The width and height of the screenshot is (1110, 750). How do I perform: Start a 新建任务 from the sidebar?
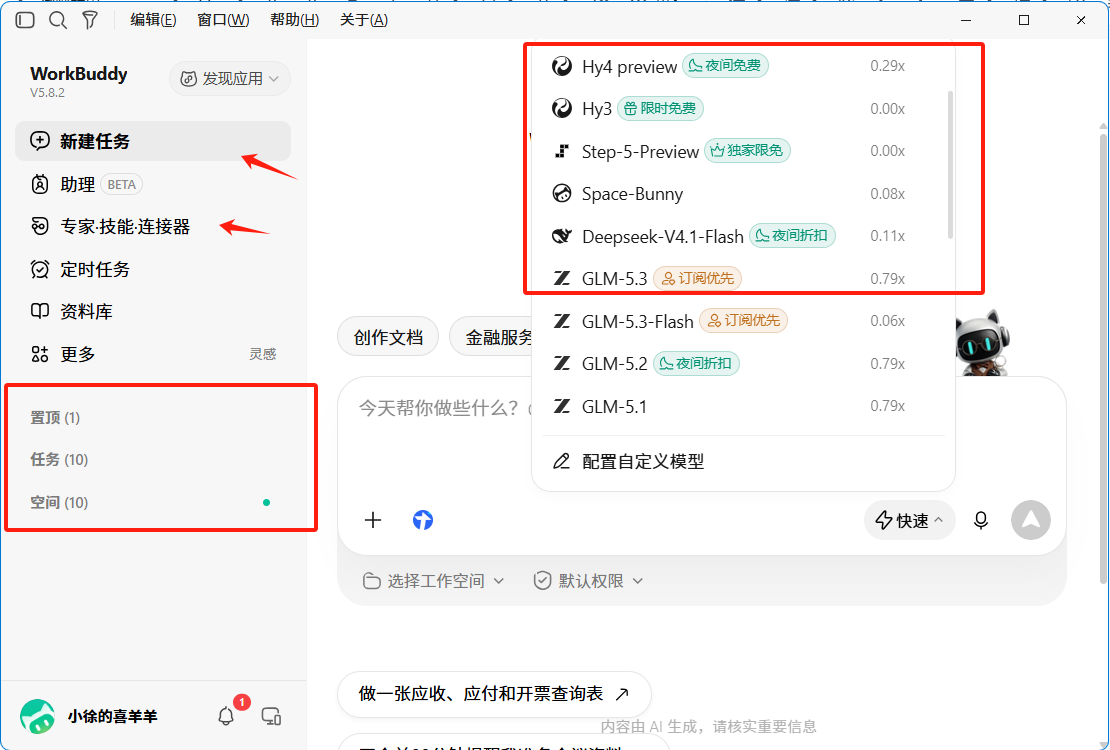point(153,141)
